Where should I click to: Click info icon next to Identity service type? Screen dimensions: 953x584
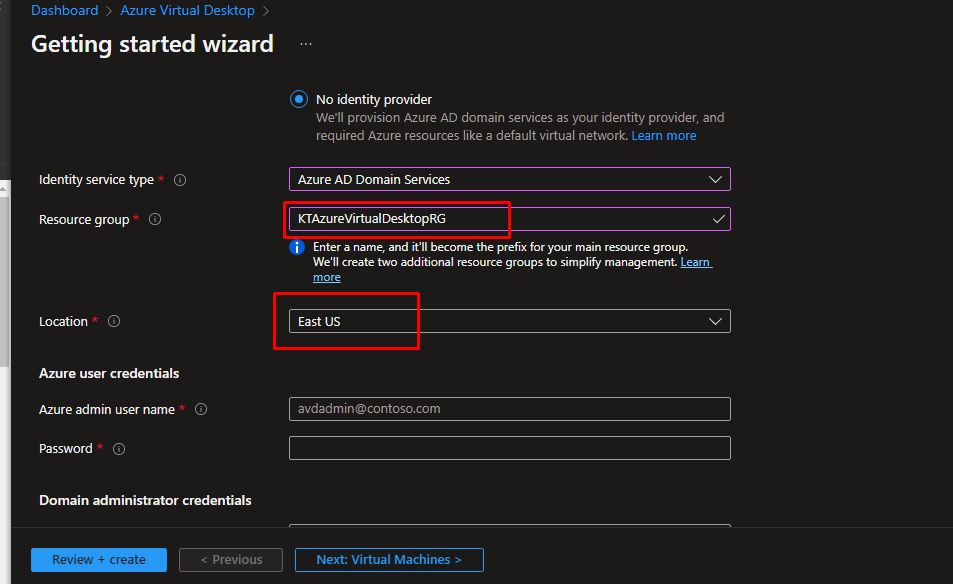[x=180, y=180]
